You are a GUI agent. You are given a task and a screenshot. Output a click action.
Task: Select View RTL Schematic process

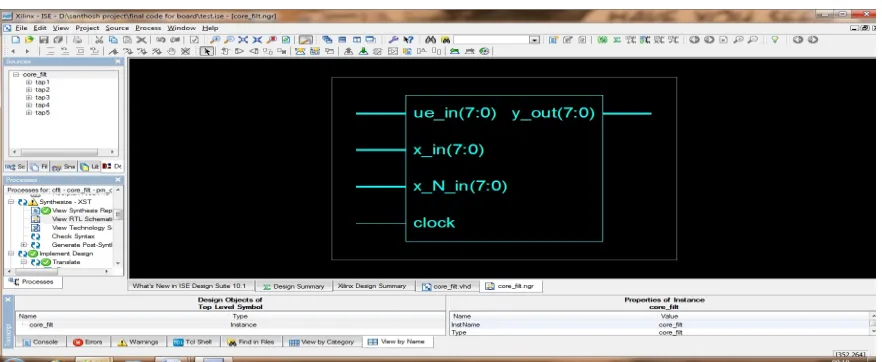tap(82, 219)
